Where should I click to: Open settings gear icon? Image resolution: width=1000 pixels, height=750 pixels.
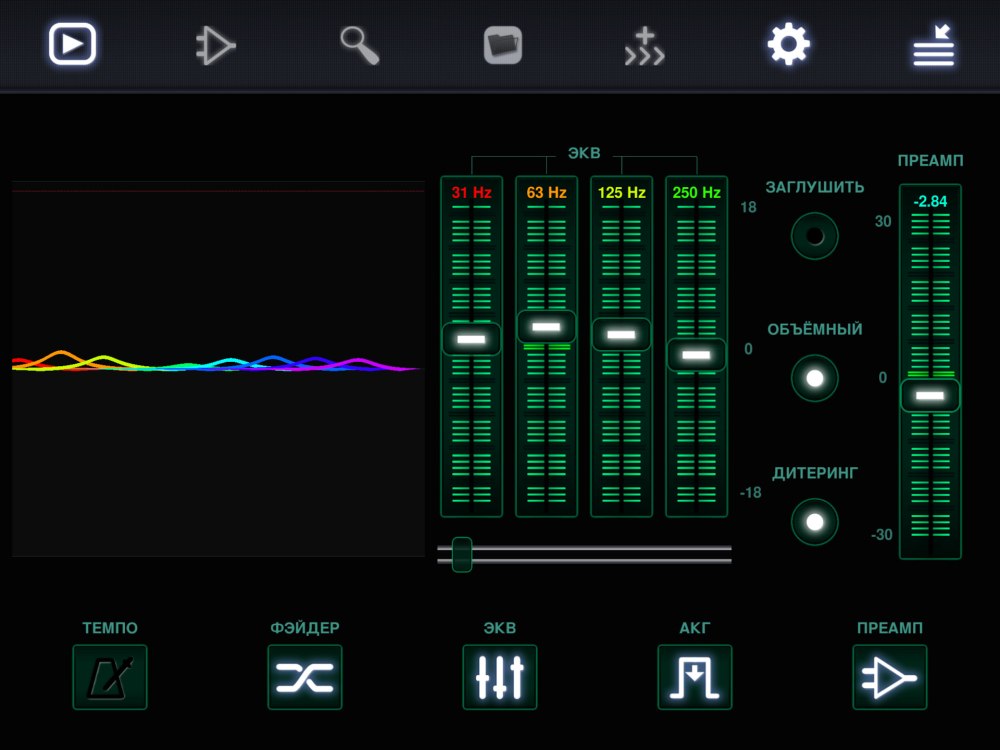coord(789,44)
